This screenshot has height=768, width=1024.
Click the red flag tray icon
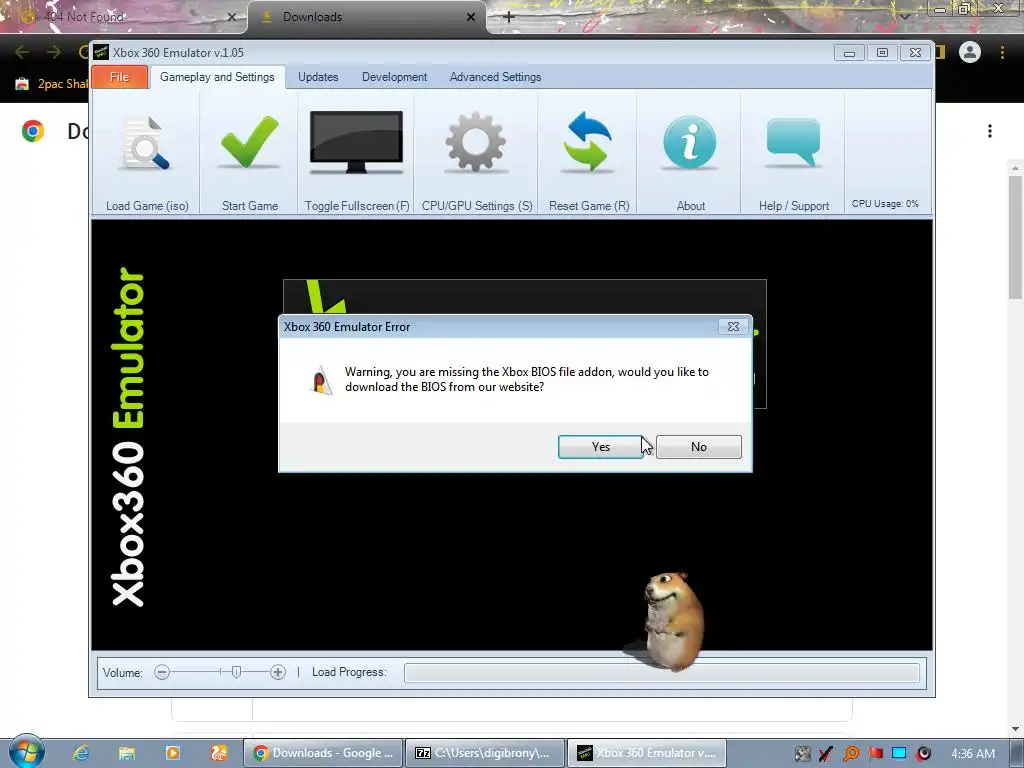click(x=875, y=754)
